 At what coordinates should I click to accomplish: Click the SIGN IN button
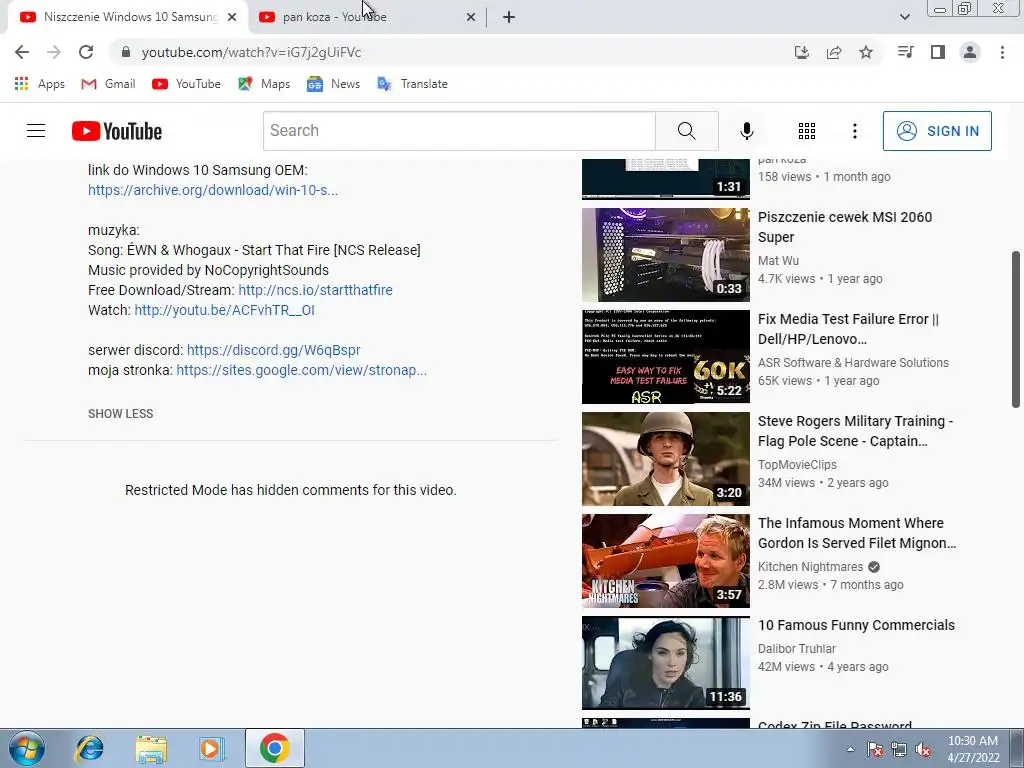tap(937, 131)
